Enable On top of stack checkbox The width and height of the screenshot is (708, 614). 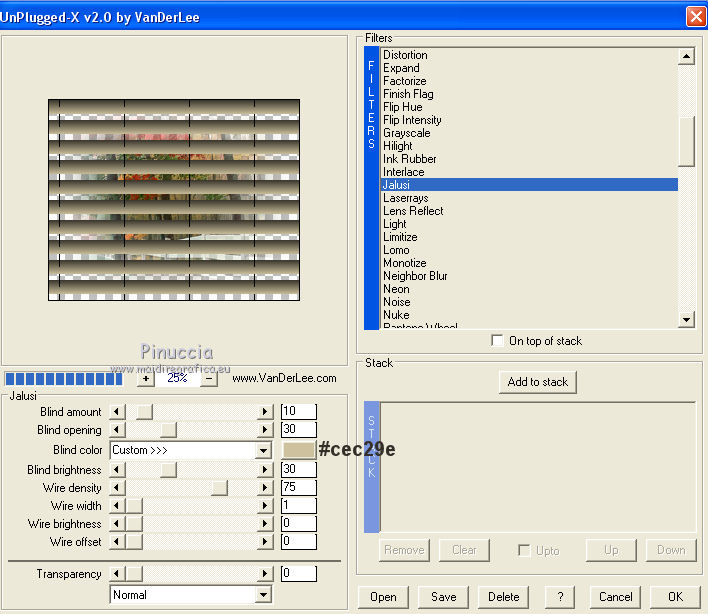(x=497, y=340)
